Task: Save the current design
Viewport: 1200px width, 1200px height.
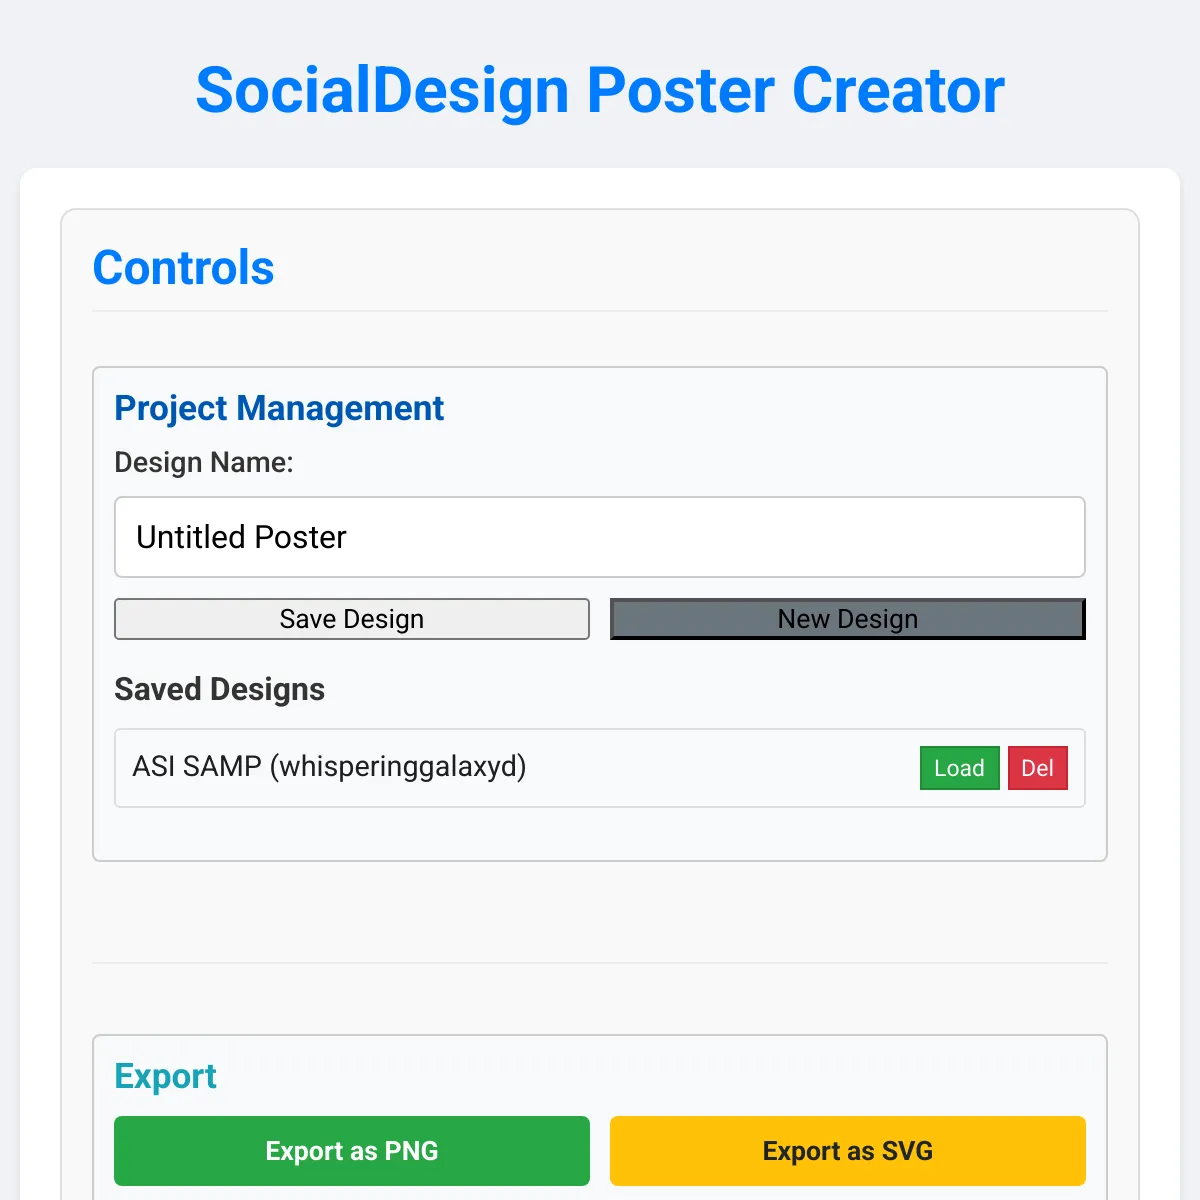Action: click(x=352, y=619)
